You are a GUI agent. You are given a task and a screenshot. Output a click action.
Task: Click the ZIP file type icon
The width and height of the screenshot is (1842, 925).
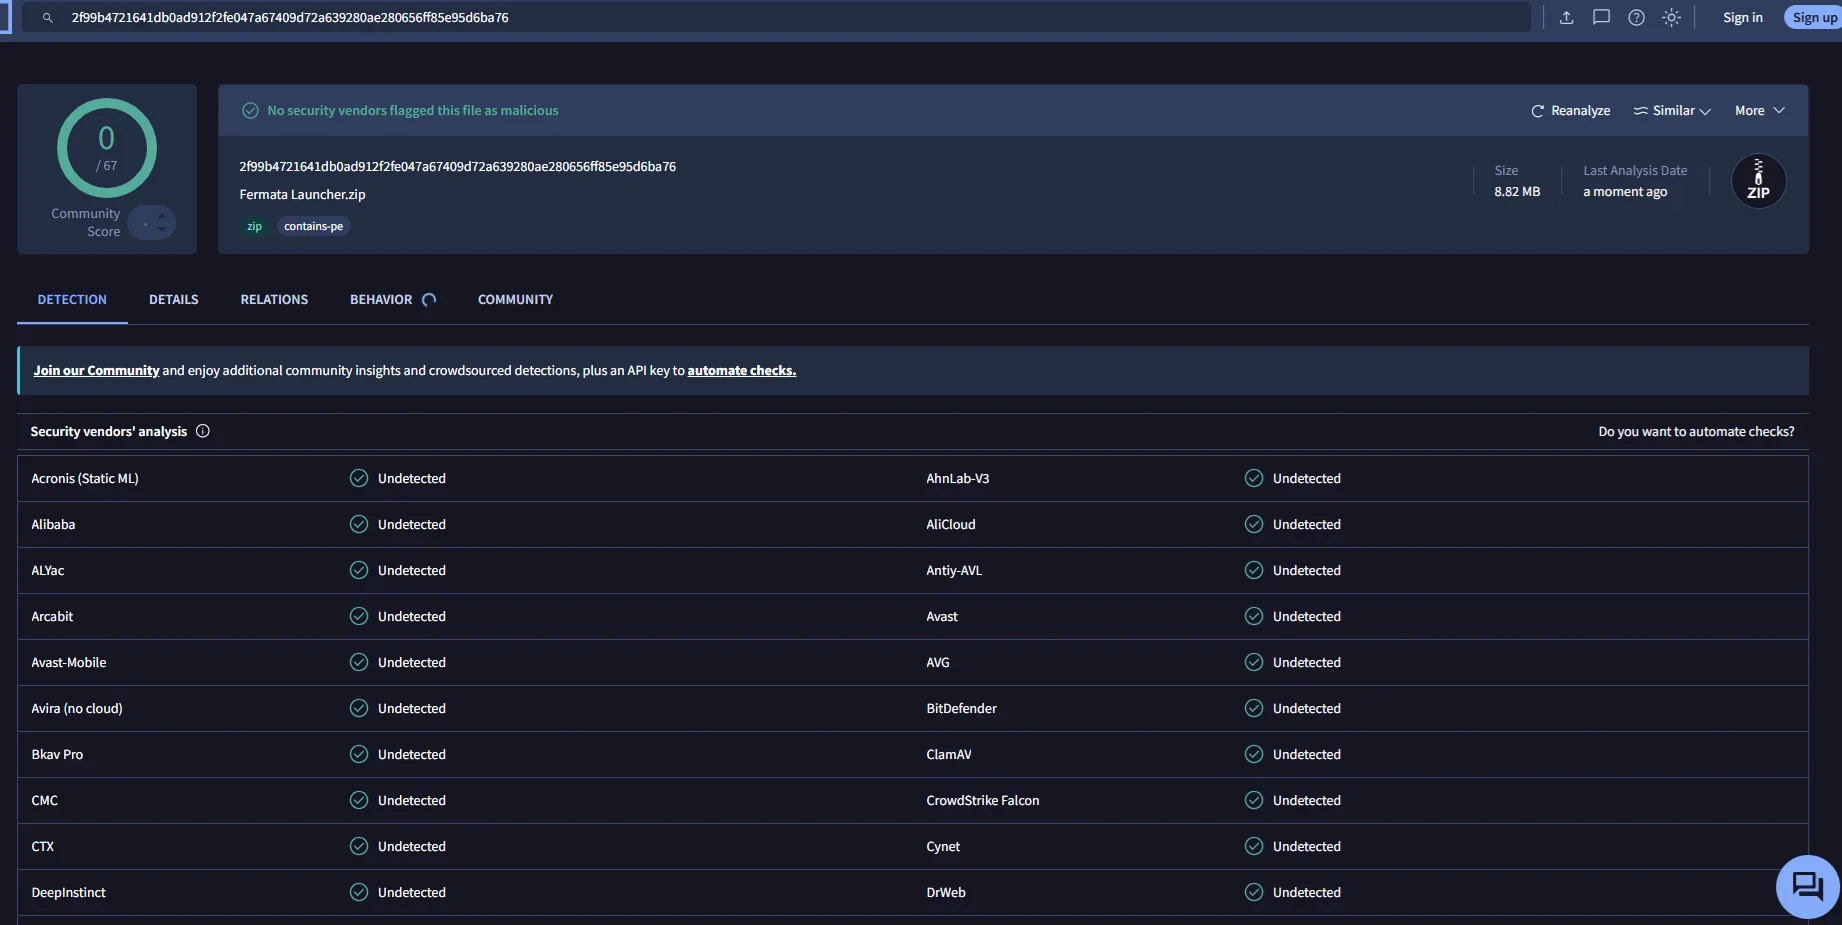1758,181
